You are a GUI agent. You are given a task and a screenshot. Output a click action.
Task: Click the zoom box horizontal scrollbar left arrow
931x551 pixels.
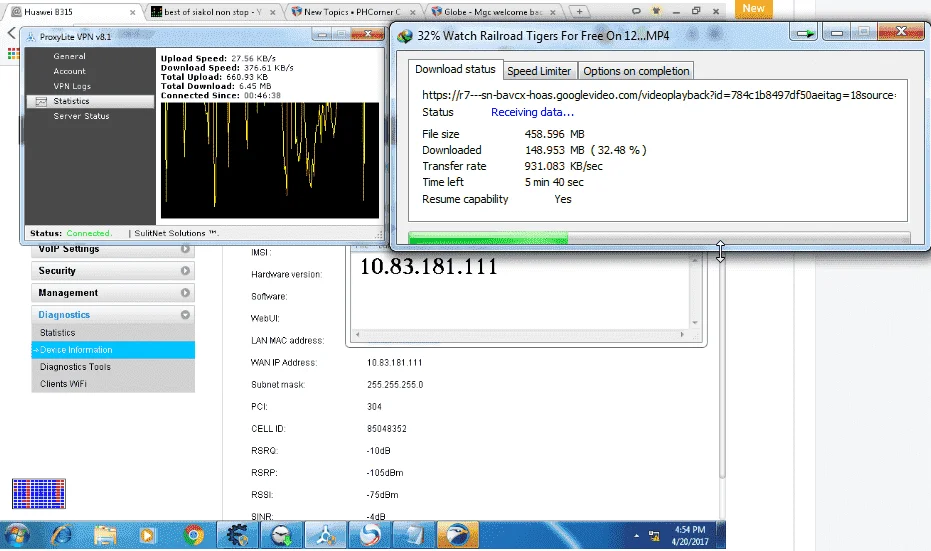tap(357, 335)
